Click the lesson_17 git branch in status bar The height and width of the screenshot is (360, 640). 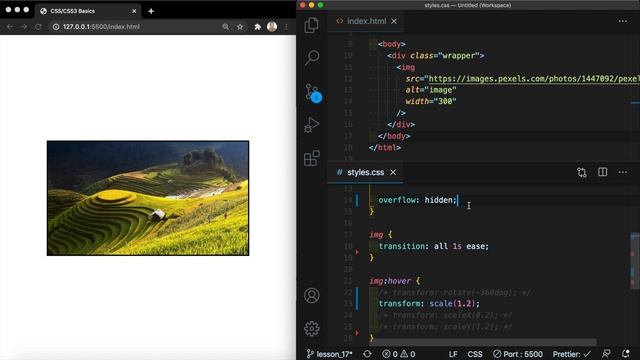tap(330, 354)
